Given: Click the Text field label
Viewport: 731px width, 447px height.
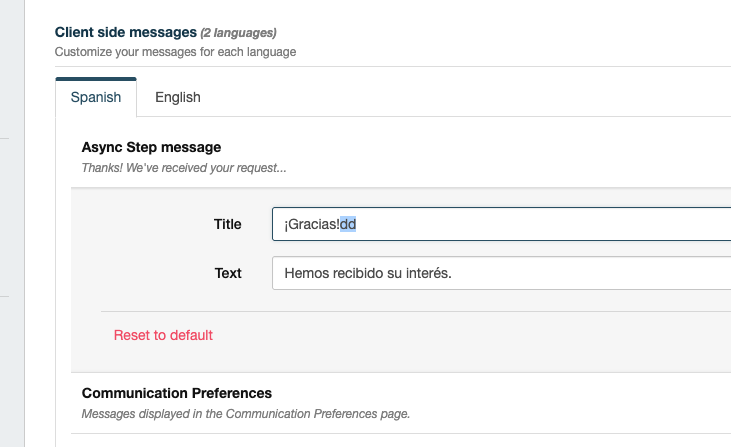Looking at the screenshot, I should tap(228, 273).
